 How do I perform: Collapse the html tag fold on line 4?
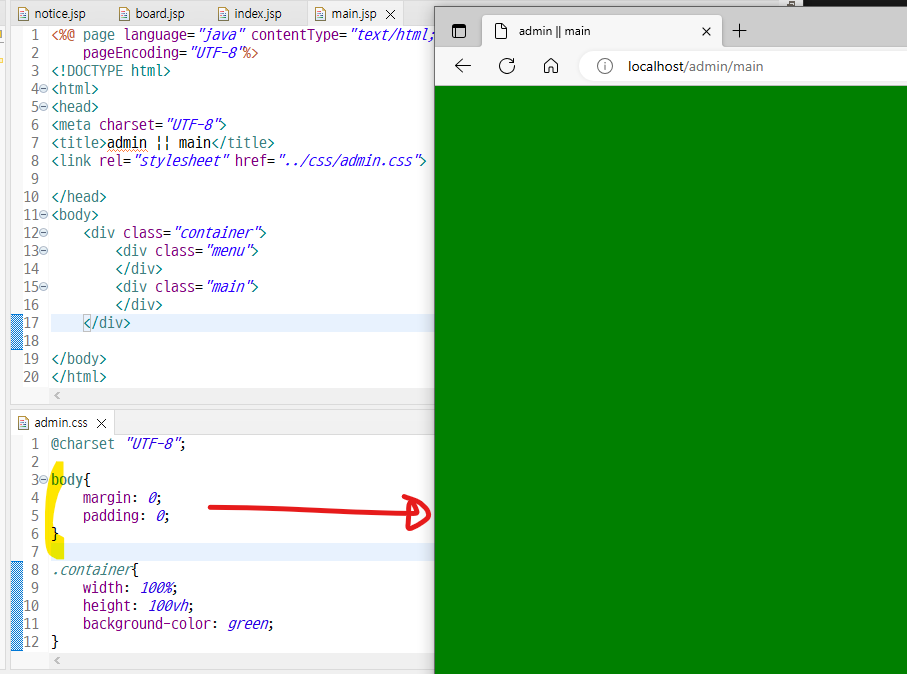[43, 89]
